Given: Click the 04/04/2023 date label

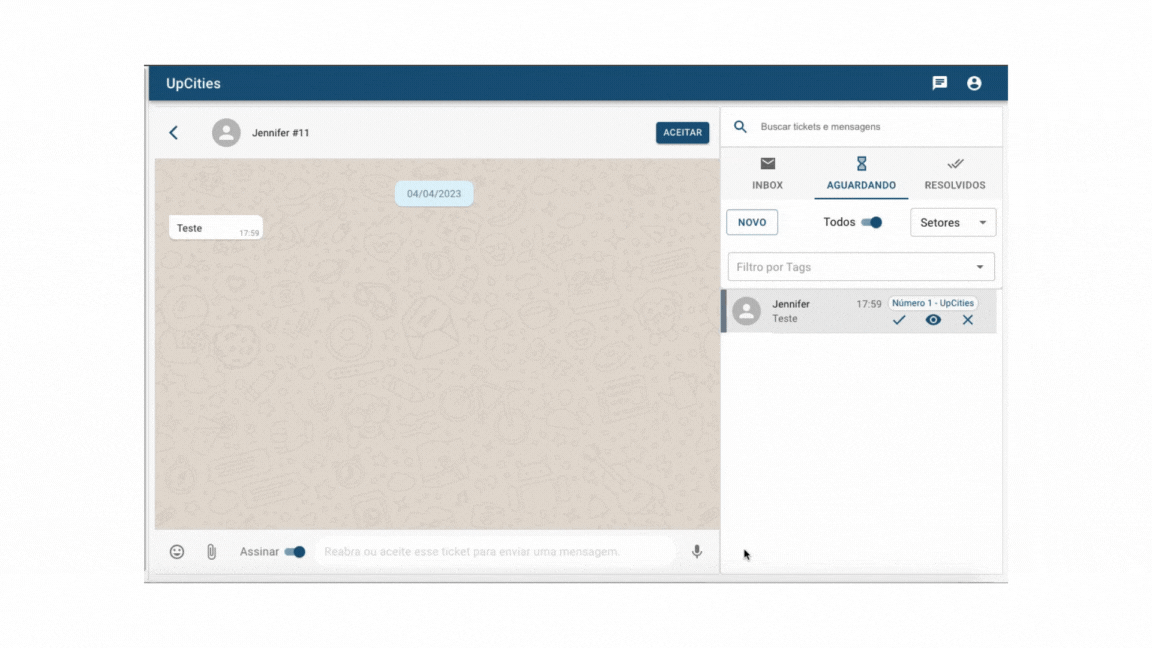Looking at the screenshot, I should tap(433, 194).
